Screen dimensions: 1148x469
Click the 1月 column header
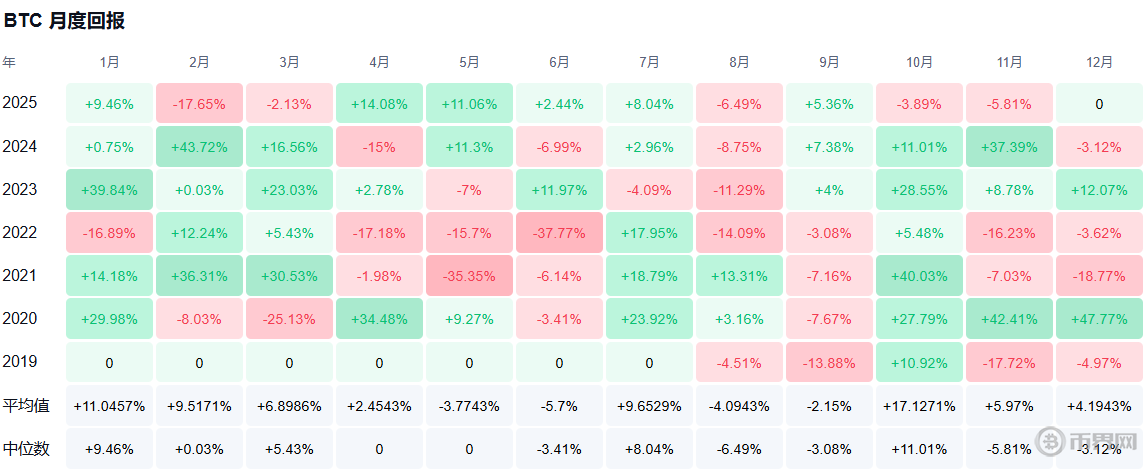point(109,63)
